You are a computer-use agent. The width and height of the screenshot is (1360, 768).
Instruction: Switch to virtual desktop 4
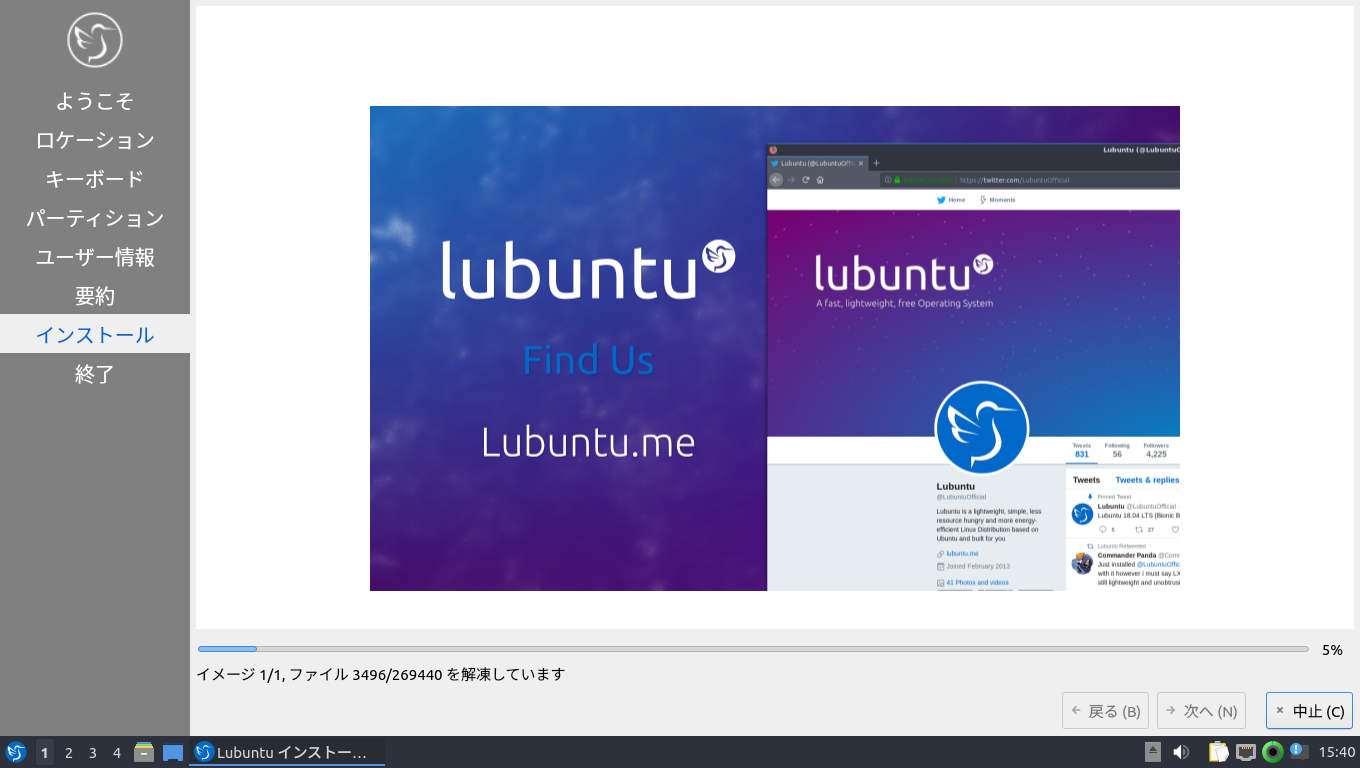[117, 752]
